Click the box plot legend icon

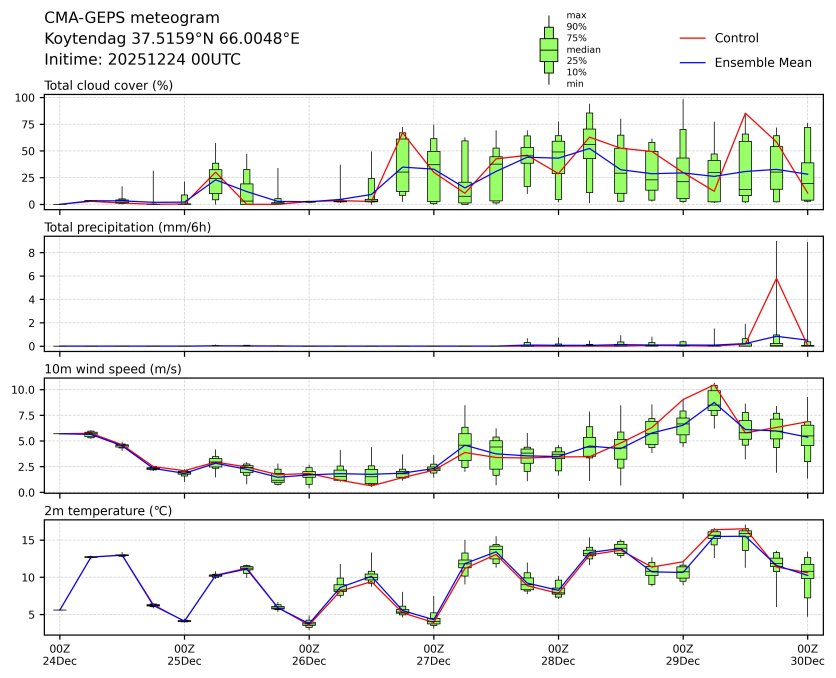pos(548,50)
